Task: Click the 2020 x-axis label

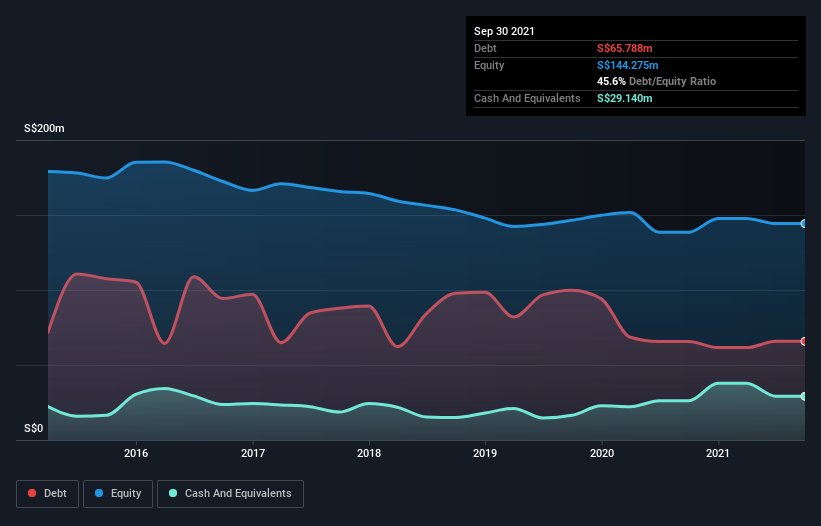Action: pyautogui.click(x=602, y=453)
